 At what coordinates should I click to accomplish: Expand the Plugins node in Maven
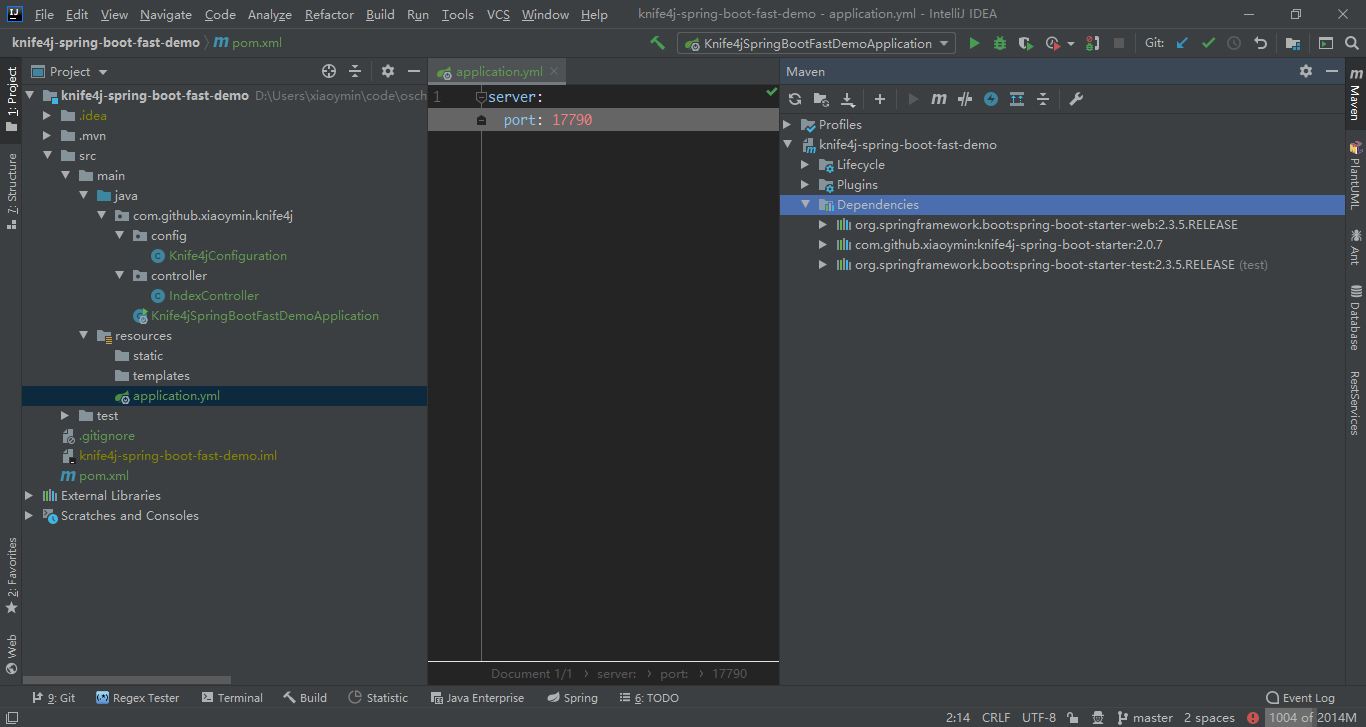805,185
